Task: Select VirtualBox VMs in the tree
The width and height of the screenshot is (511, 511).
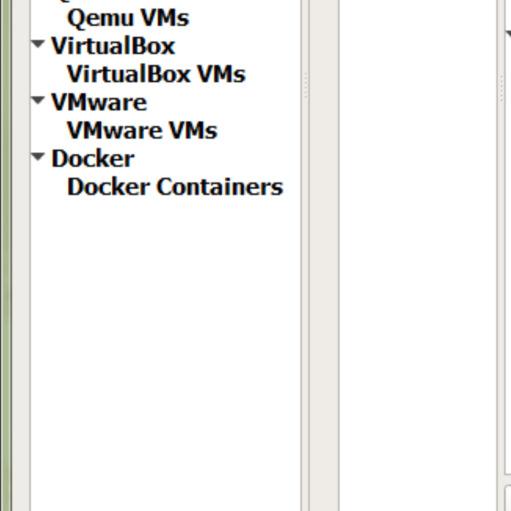Action: click(156, 74)
